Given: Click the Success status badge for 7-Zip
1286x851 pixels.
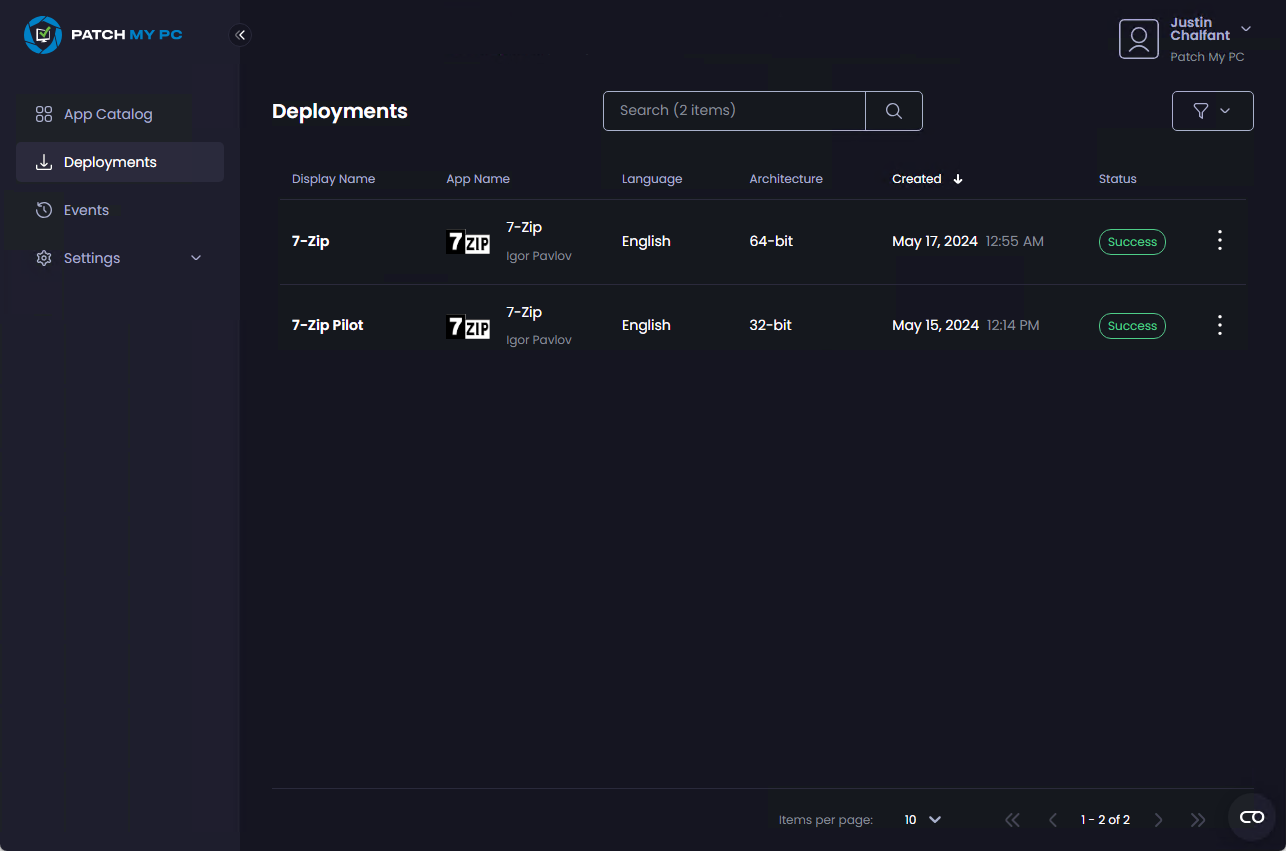Looking at the screenshot, I should [x=1132, y=241].
